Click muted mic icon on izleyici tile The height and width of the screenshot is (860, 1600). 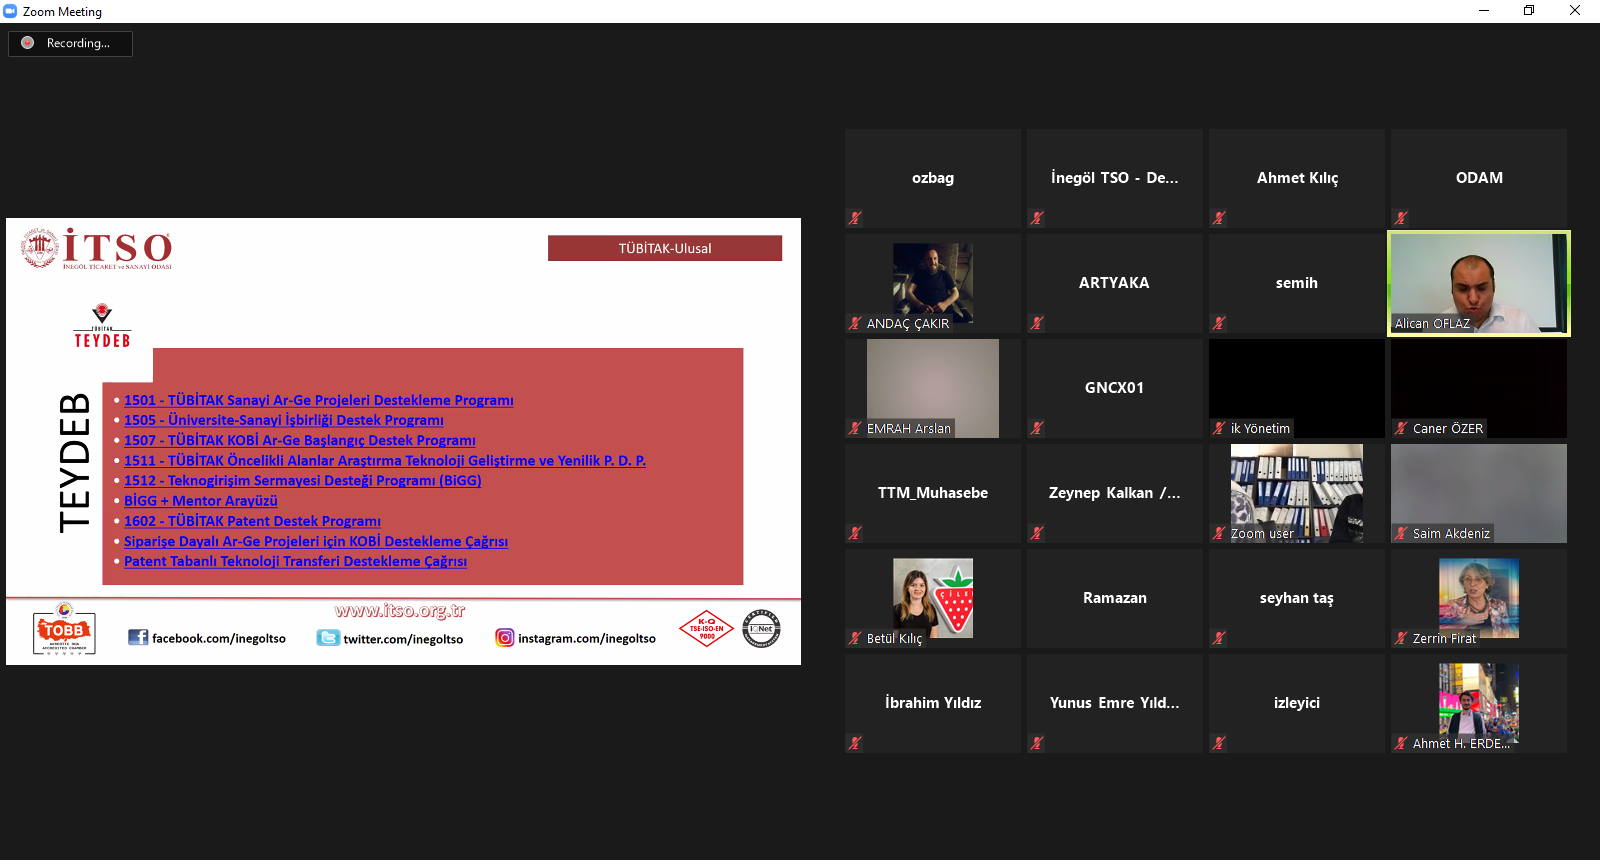(x=1219, y=743)
